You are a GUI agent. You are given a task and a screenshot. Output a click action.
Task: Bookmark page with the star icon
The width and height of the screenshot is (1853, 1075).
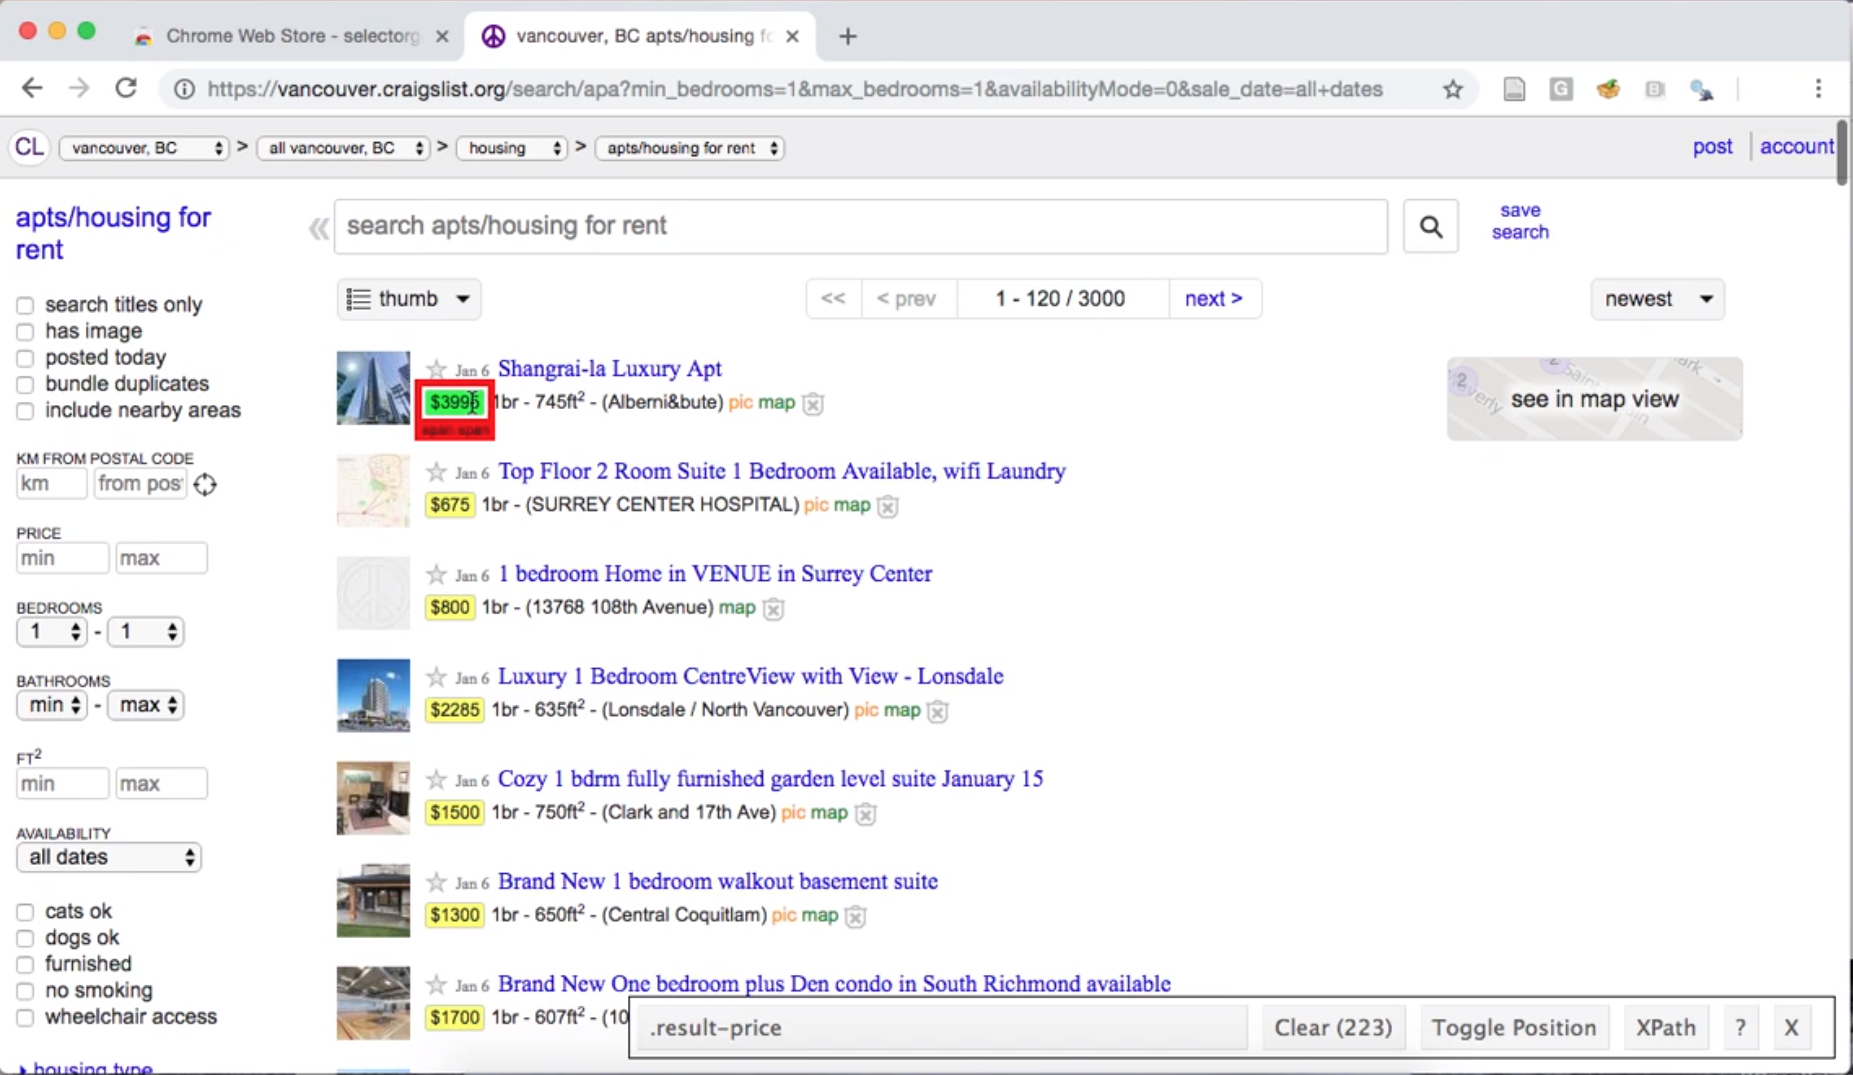(1453, 90)
